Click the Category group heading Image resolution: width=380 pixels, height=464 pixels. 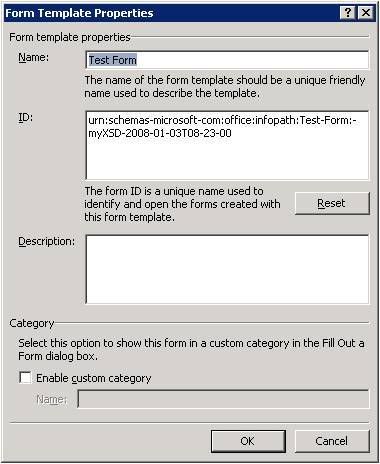pos(32,323)
